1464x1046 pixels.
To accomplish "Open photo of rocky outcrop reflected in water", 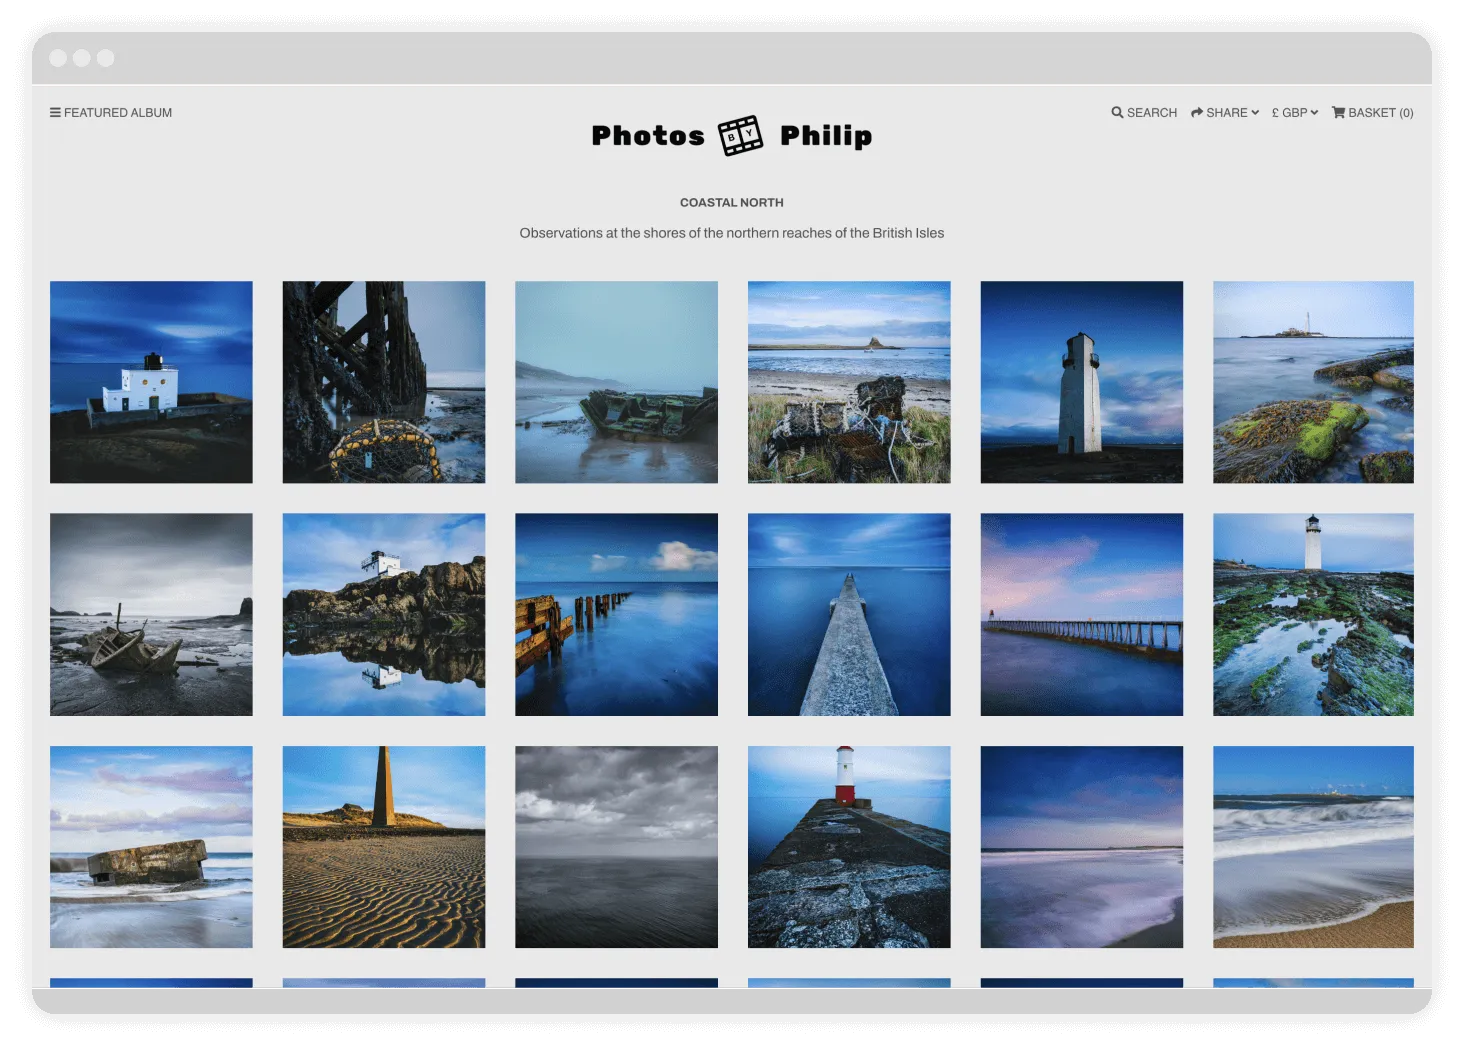I will click(384, 615).
